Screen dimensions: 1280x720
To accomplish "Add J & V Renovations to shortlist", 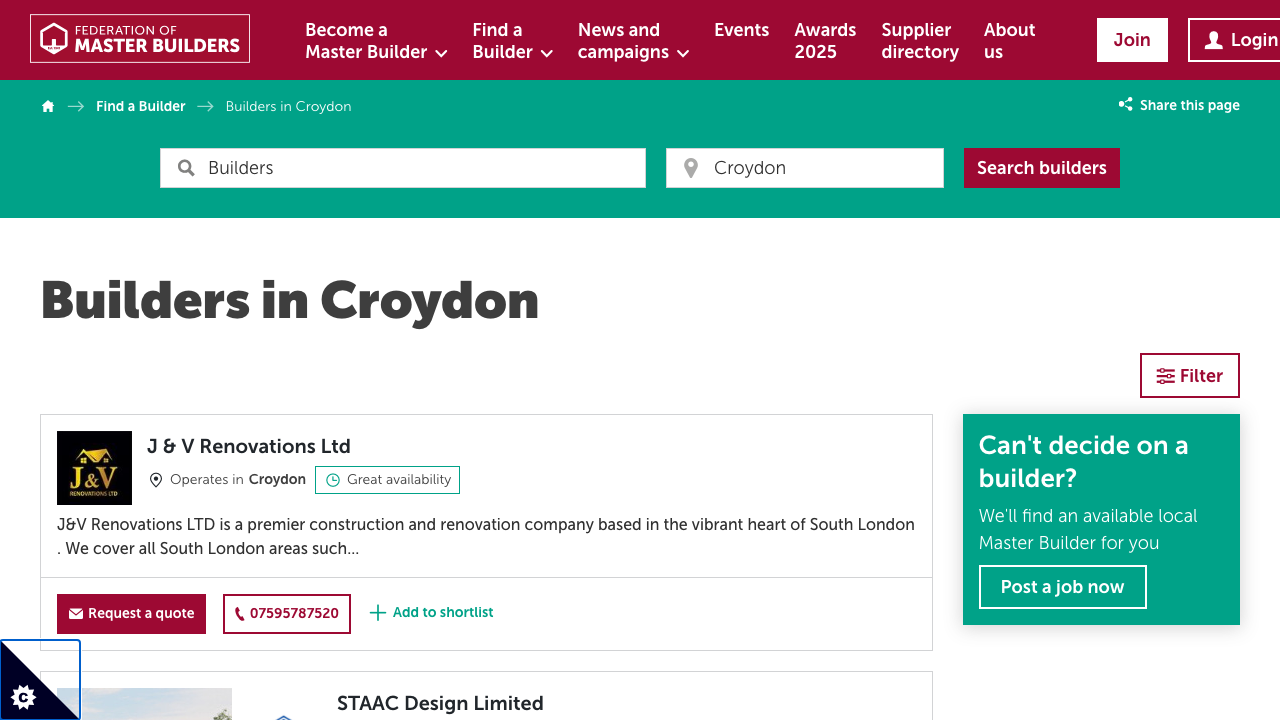I will click(x=430, y=612).
